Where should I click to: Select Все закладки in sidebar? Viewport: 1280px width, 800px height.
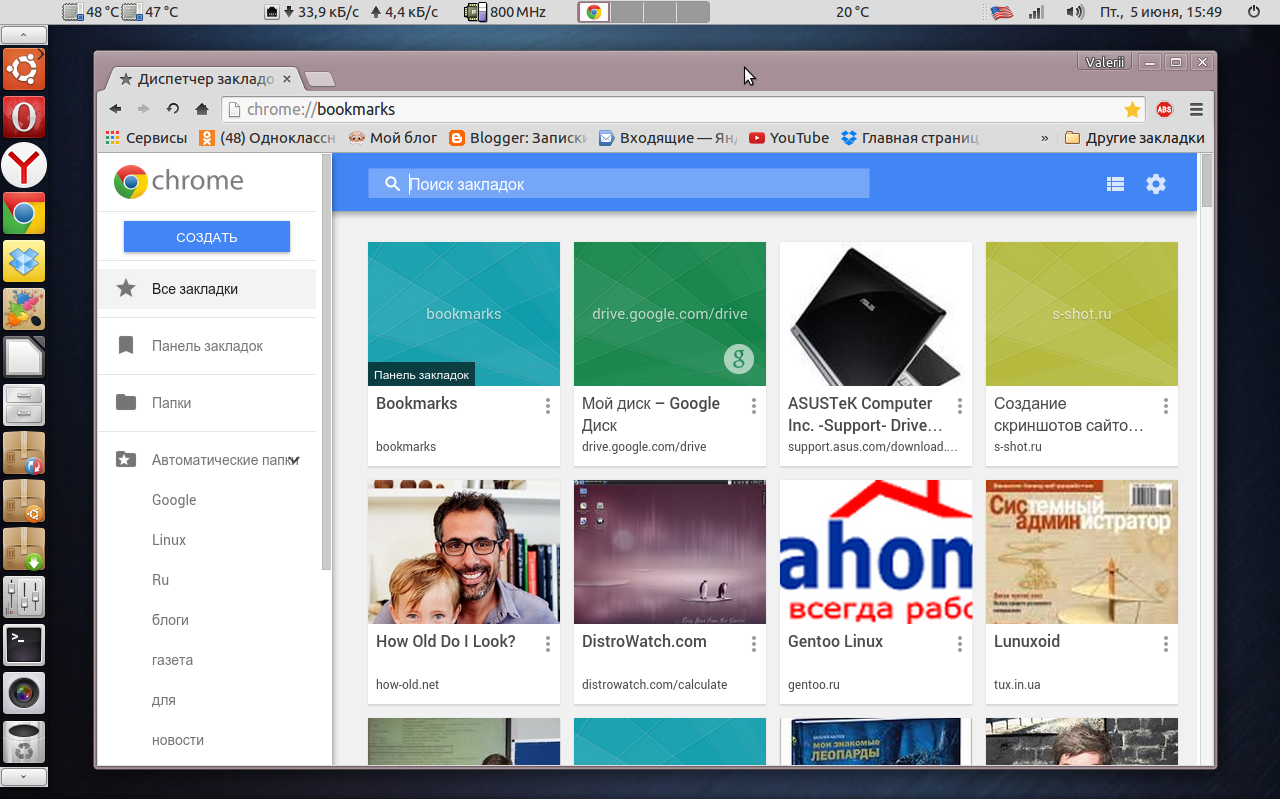(207, 289)
